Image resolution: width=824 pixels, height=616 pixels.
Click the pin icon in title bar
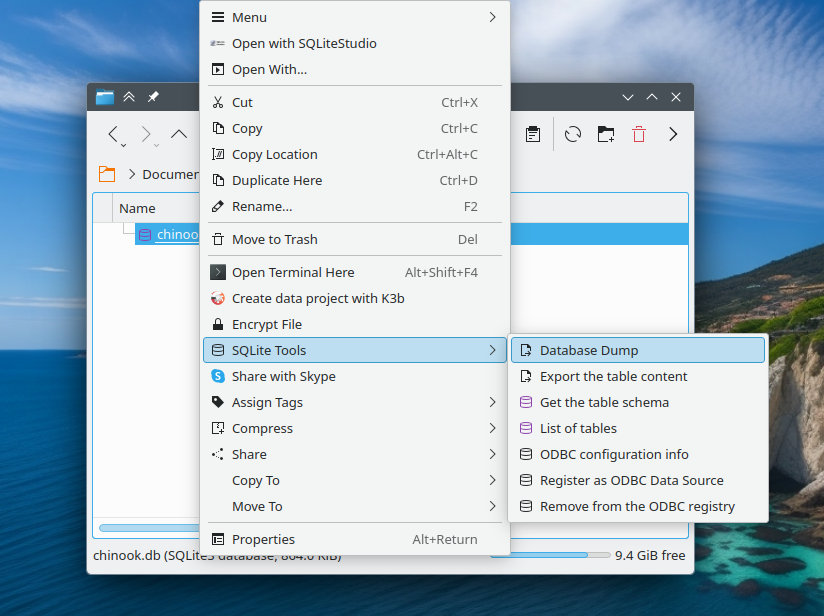[x=153, y=97]
